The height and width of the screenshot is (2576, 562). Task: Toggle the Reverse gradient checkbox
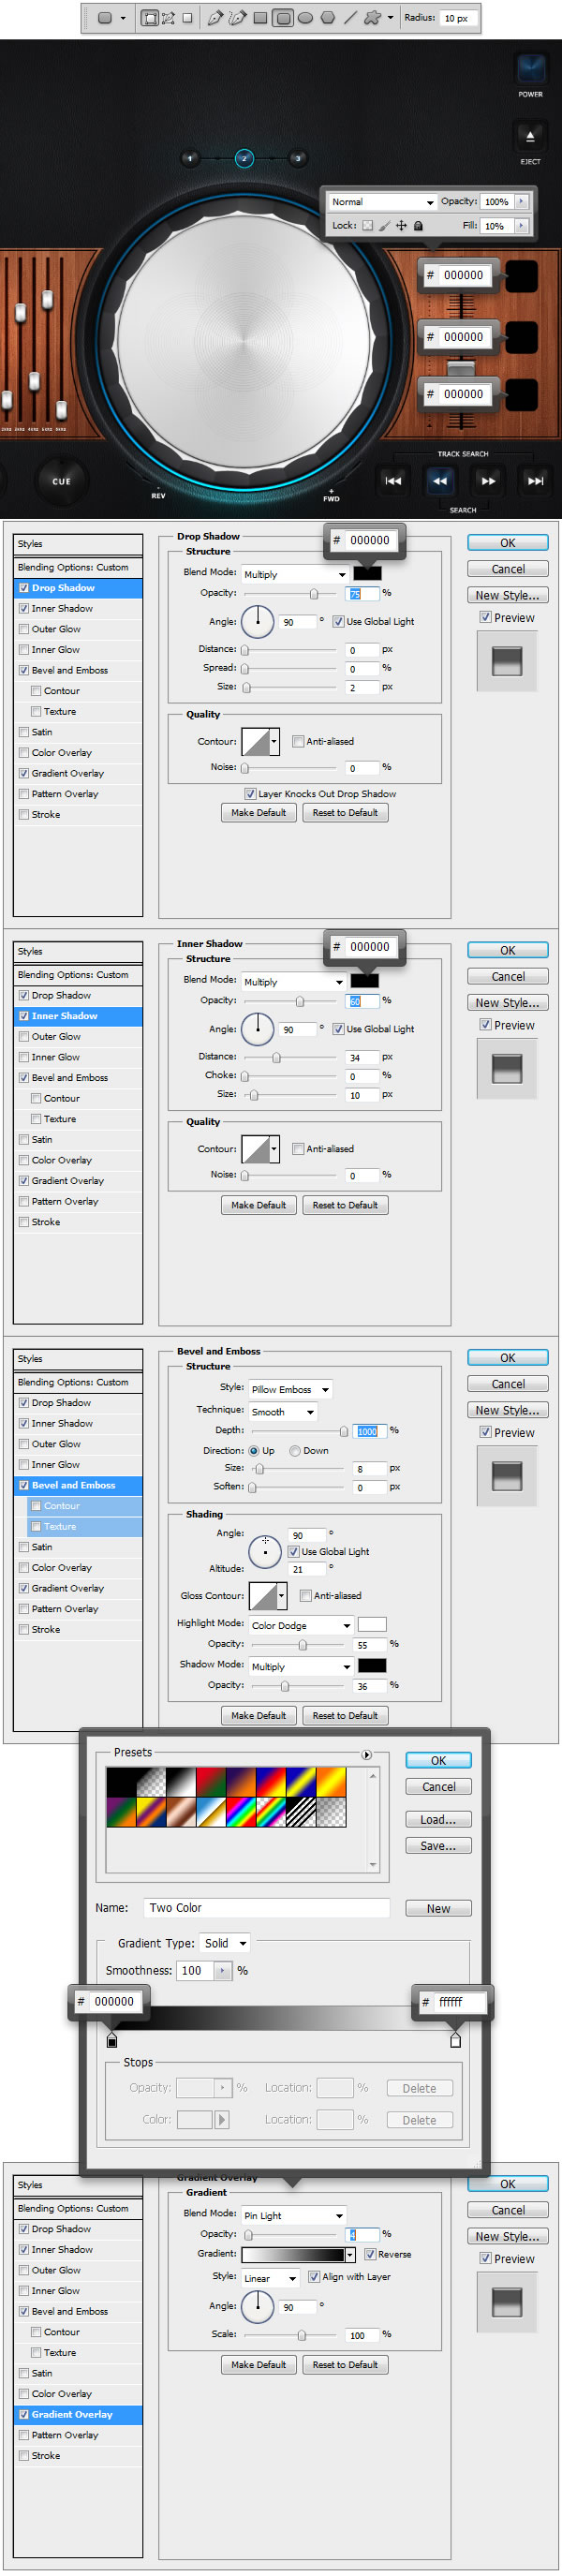(x=370, y=2255)
